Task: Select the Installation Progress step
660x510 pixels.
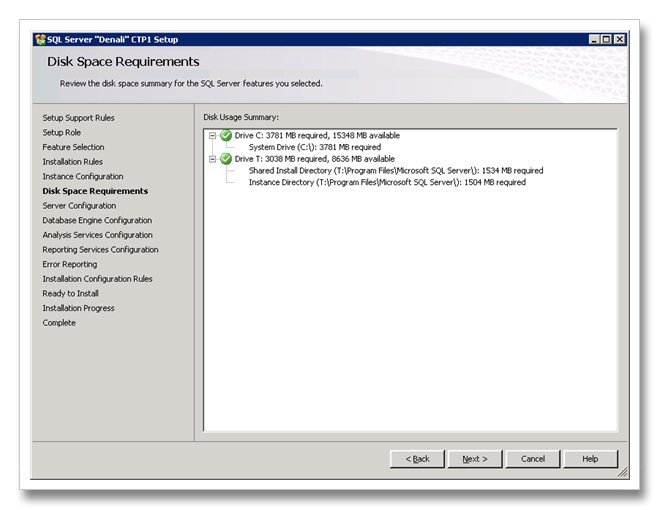Action: 78,308
